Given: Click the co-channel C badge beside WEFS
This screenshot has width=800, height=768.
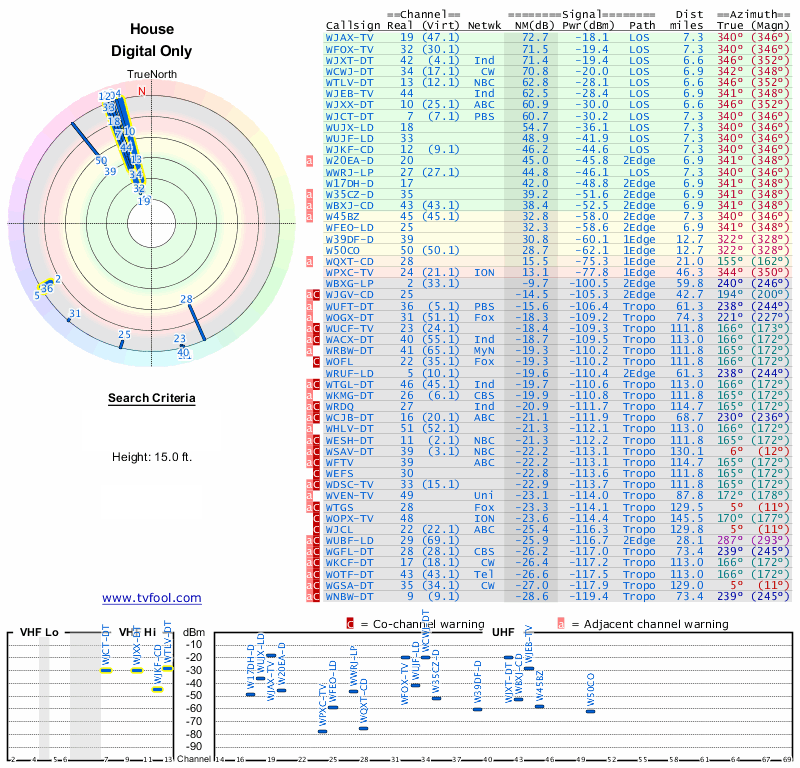Looking at the screenshot, I should click(316, 474).
